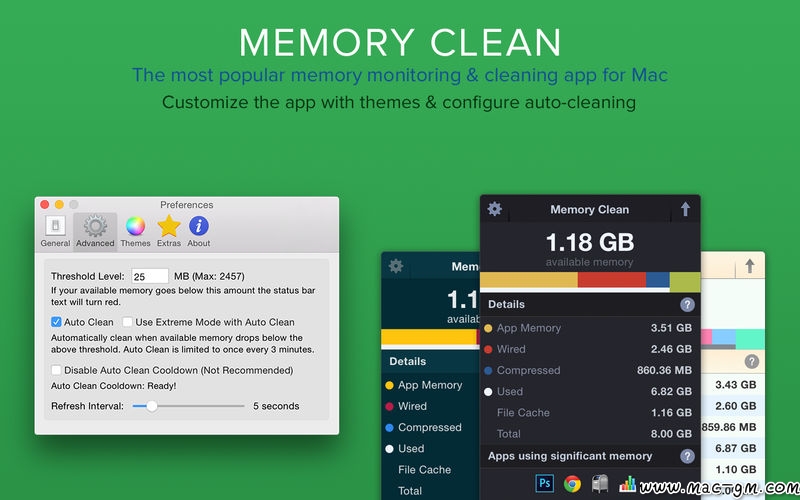Select the Wired row showing 2.46 GB
The width and height of the screenshot is (800, 500).
(x=590, y=349)
